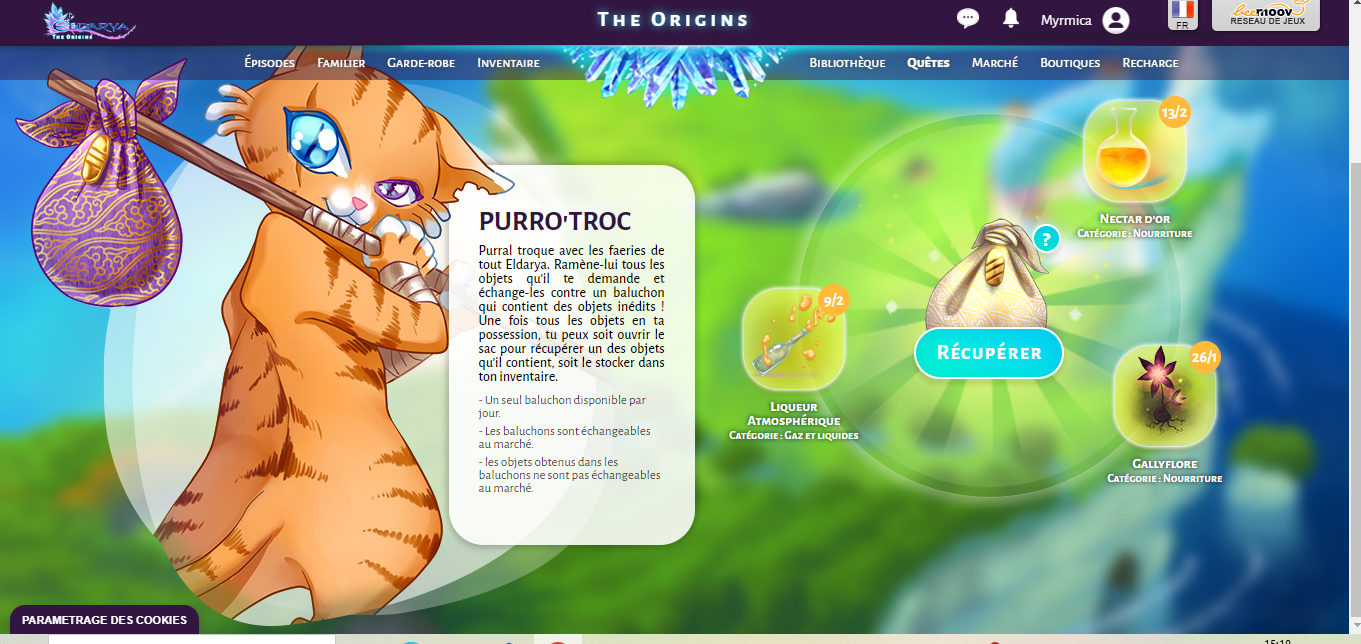Select the Gallyflore flower item
1361x644 pixels.
(x=1165, y=395)
